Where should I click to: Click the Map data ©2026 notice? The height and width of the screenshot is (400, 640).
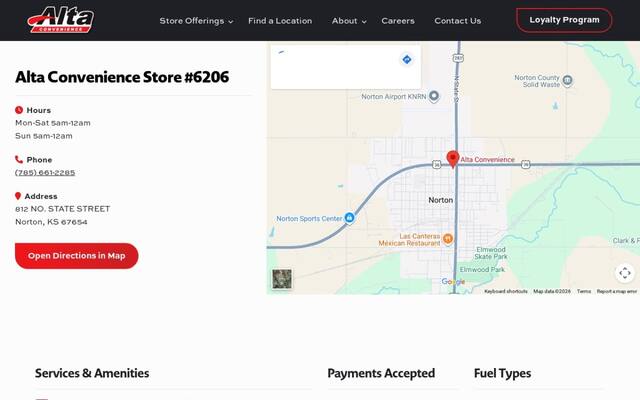coord(552,291)
